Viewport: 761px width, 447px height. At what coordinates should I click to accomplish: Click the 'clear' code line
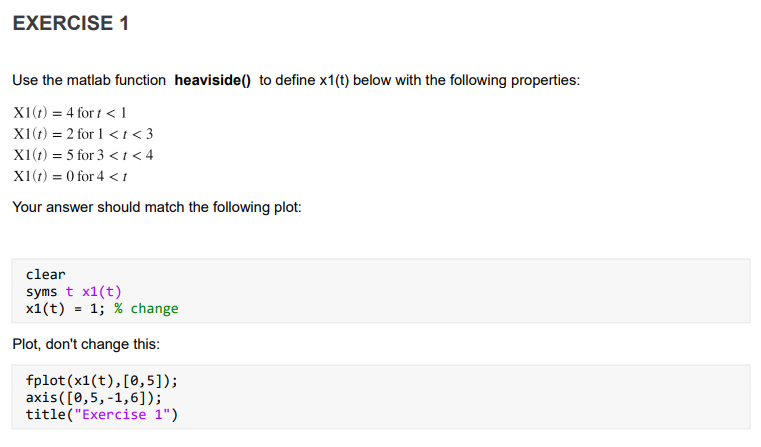coord(46,275)
